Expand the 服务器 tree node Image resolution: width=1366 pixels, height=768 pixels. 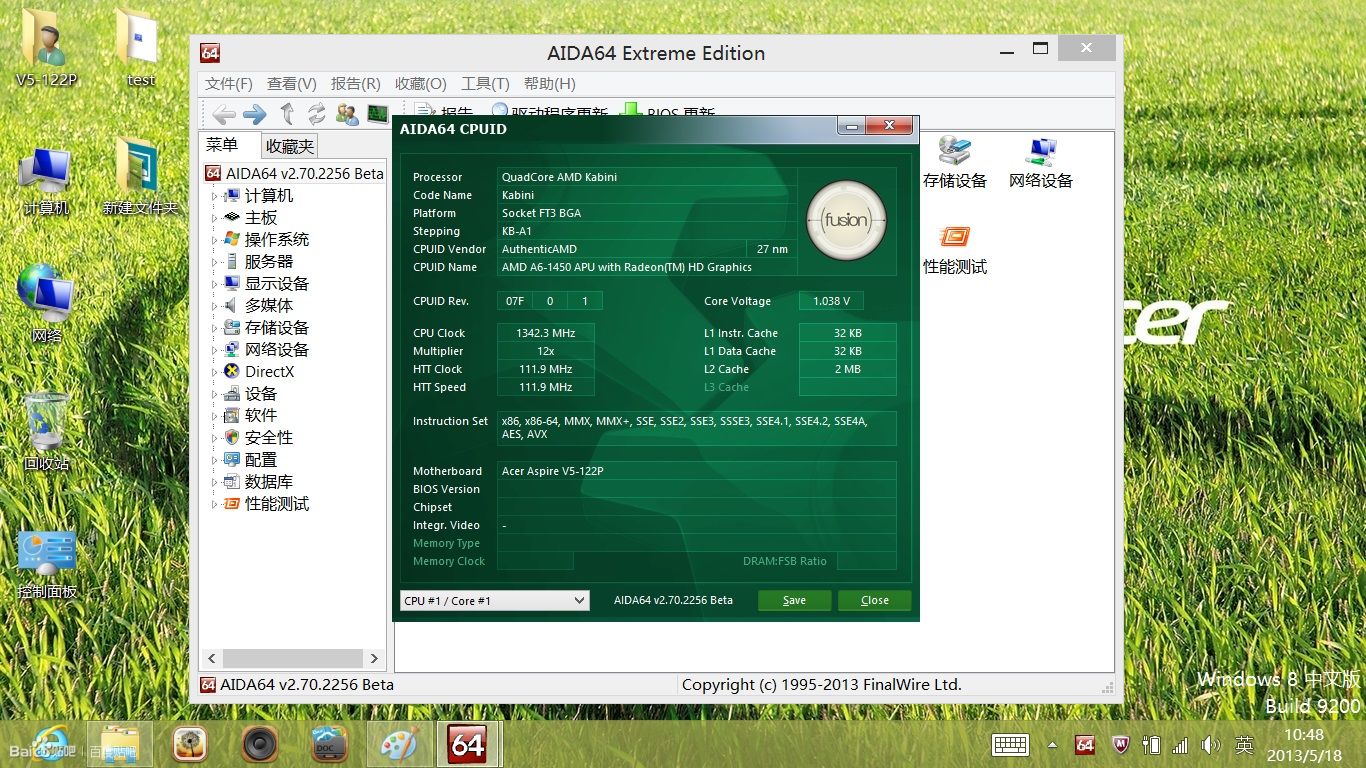pos(213,262)
